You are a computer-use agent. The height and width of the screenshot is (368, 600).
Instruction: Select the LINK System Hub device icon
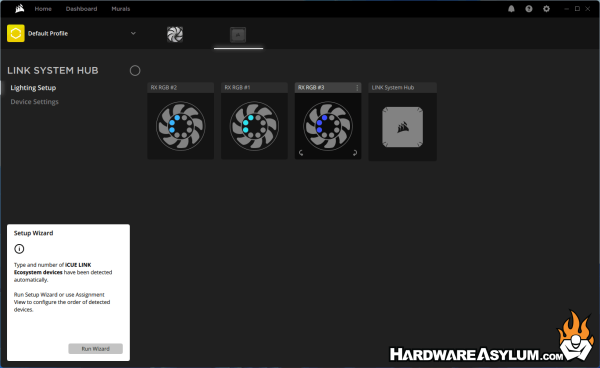(x=238, y=35)
